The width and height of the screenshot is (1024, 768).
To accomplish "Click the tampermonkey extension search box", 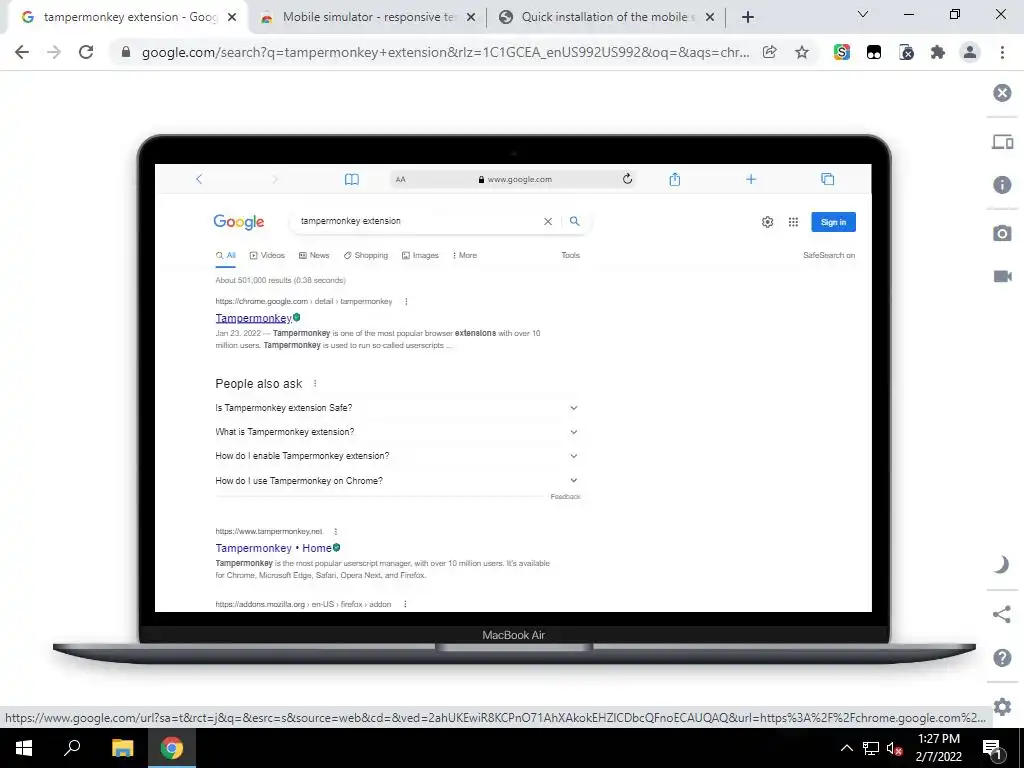I will (418, 221).
